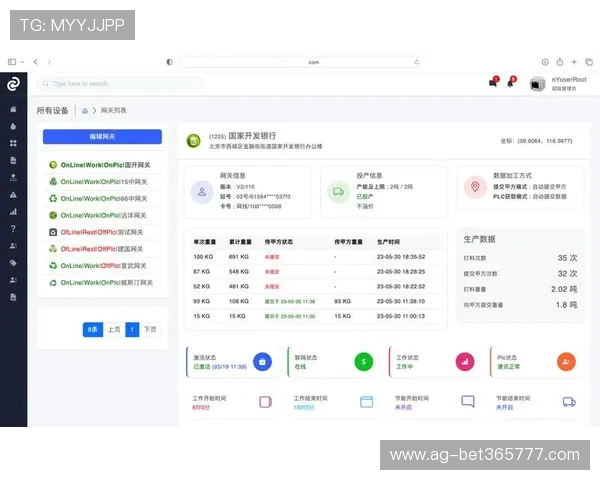The image size is (600, 480).
Task: Click the 23-05-30 18:22:52 time cell
Action: [x=401, y=286]
